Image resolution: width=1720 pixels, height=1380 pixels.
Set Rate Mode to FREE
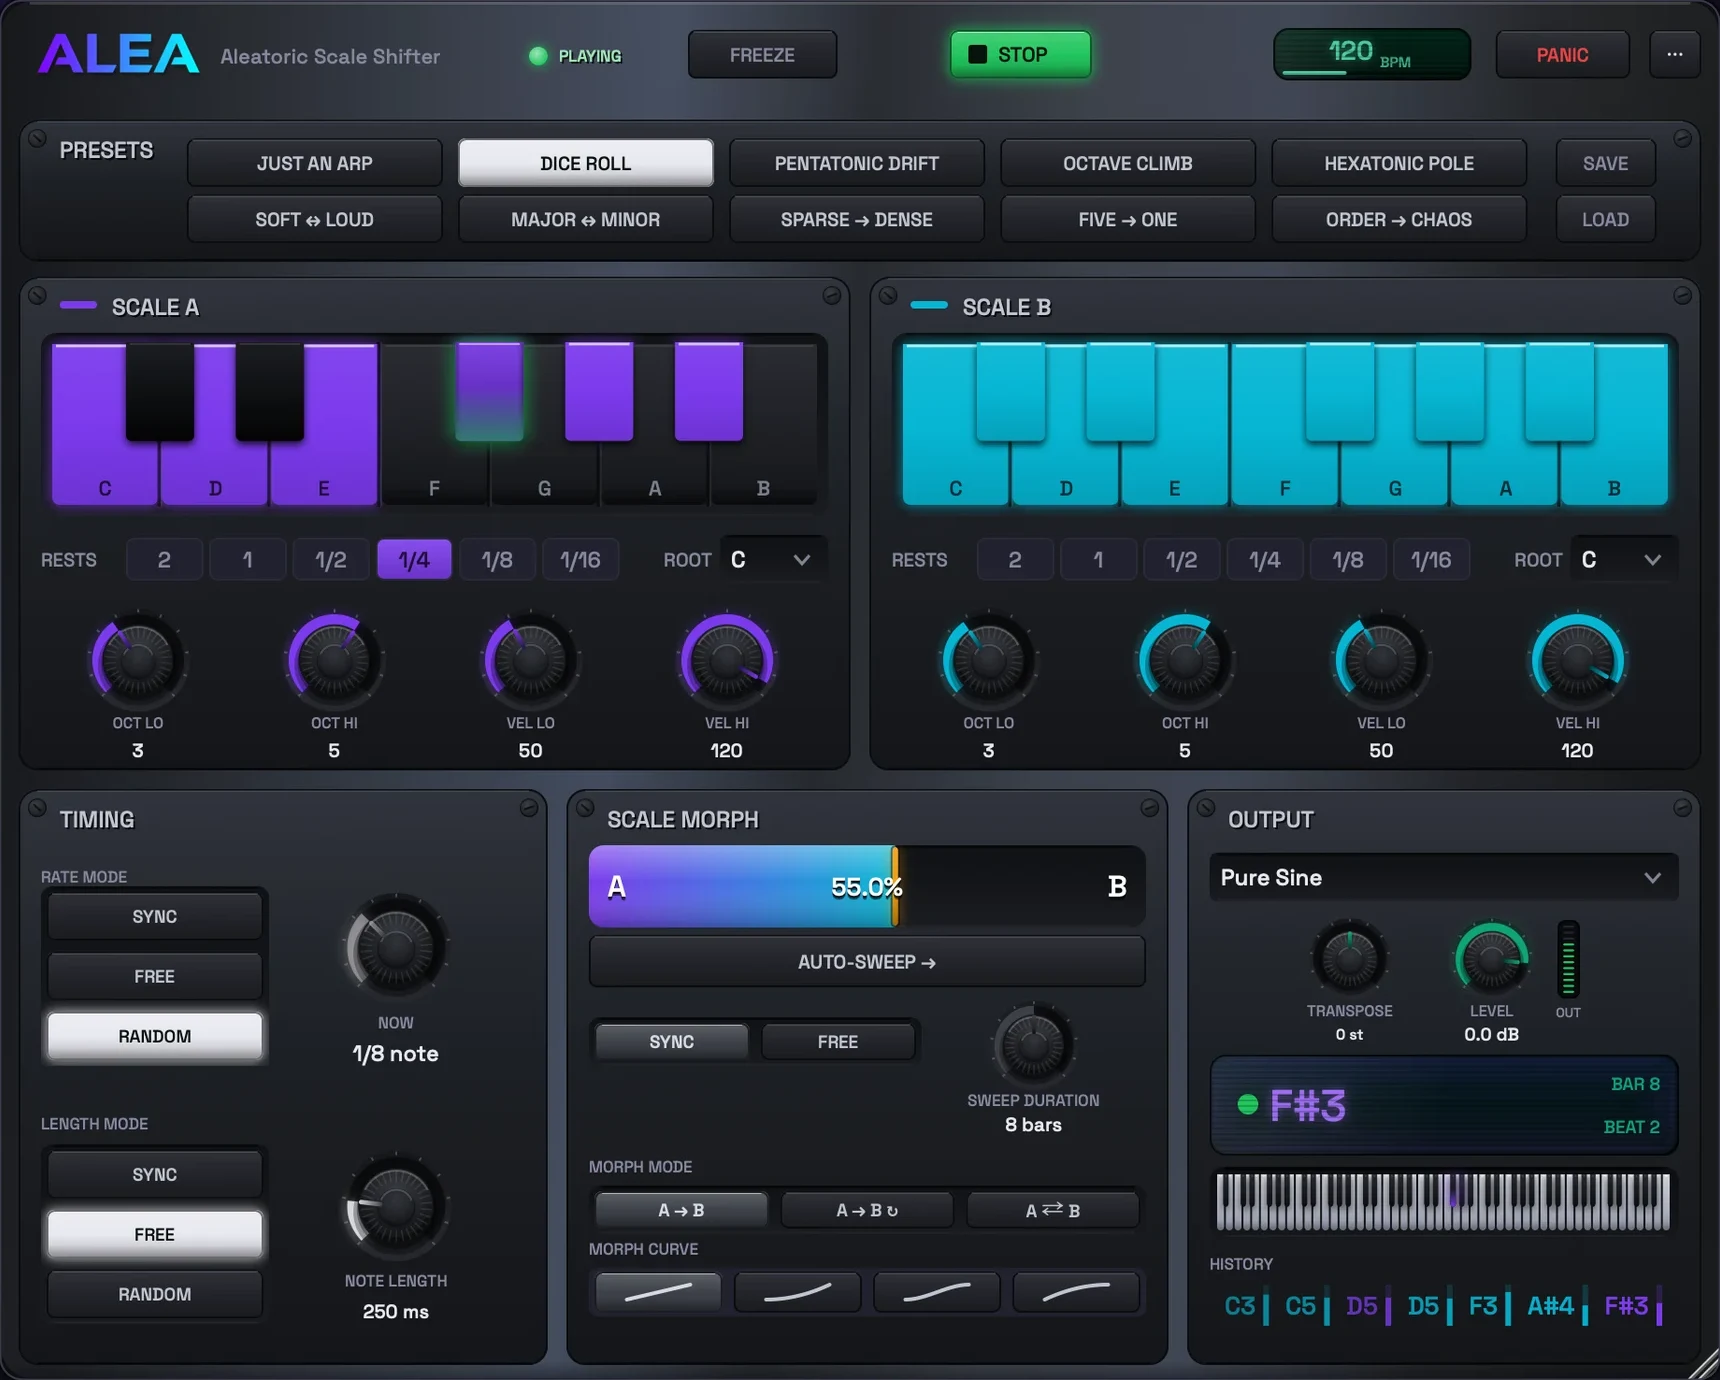pyautogui.click(x=155, y=976)
